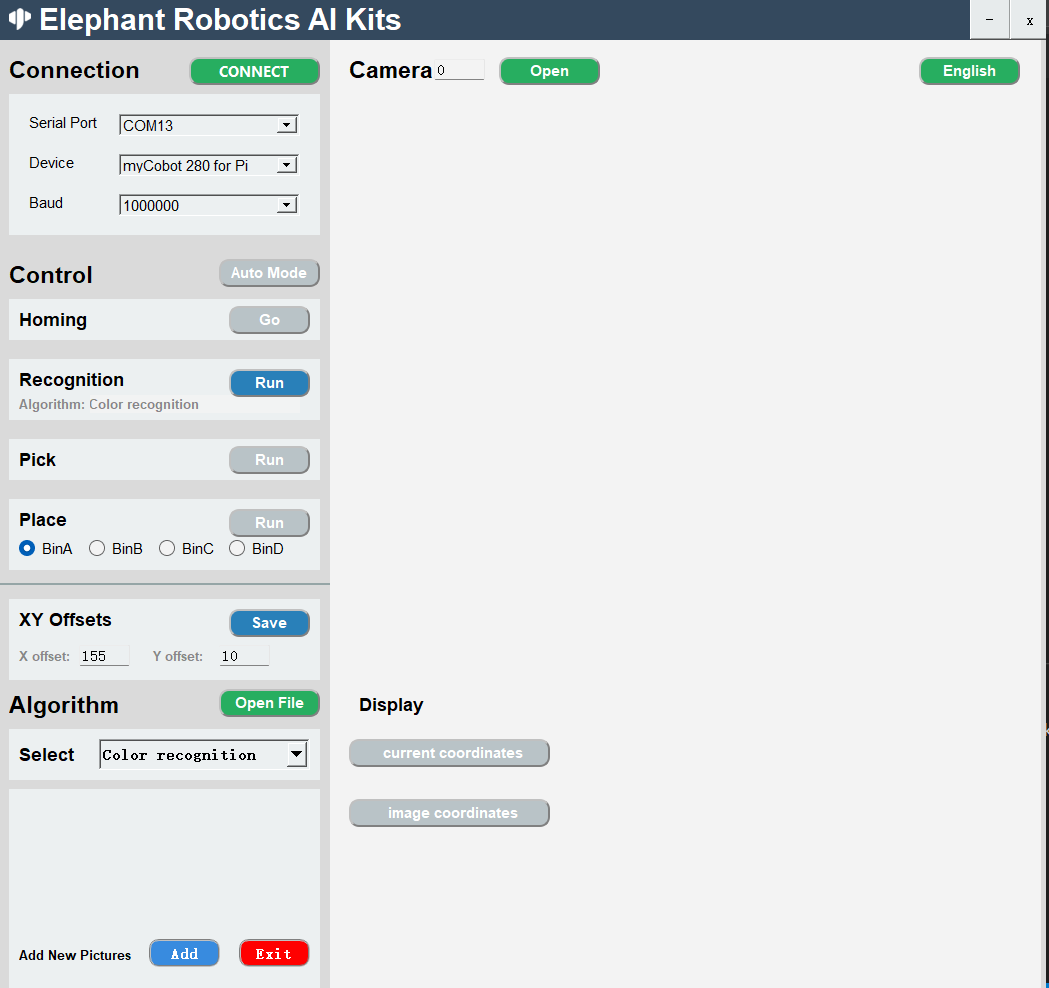Click the Elephant Robotics logo icon
The image size is (1049, 988).
[x=19, y=19]
